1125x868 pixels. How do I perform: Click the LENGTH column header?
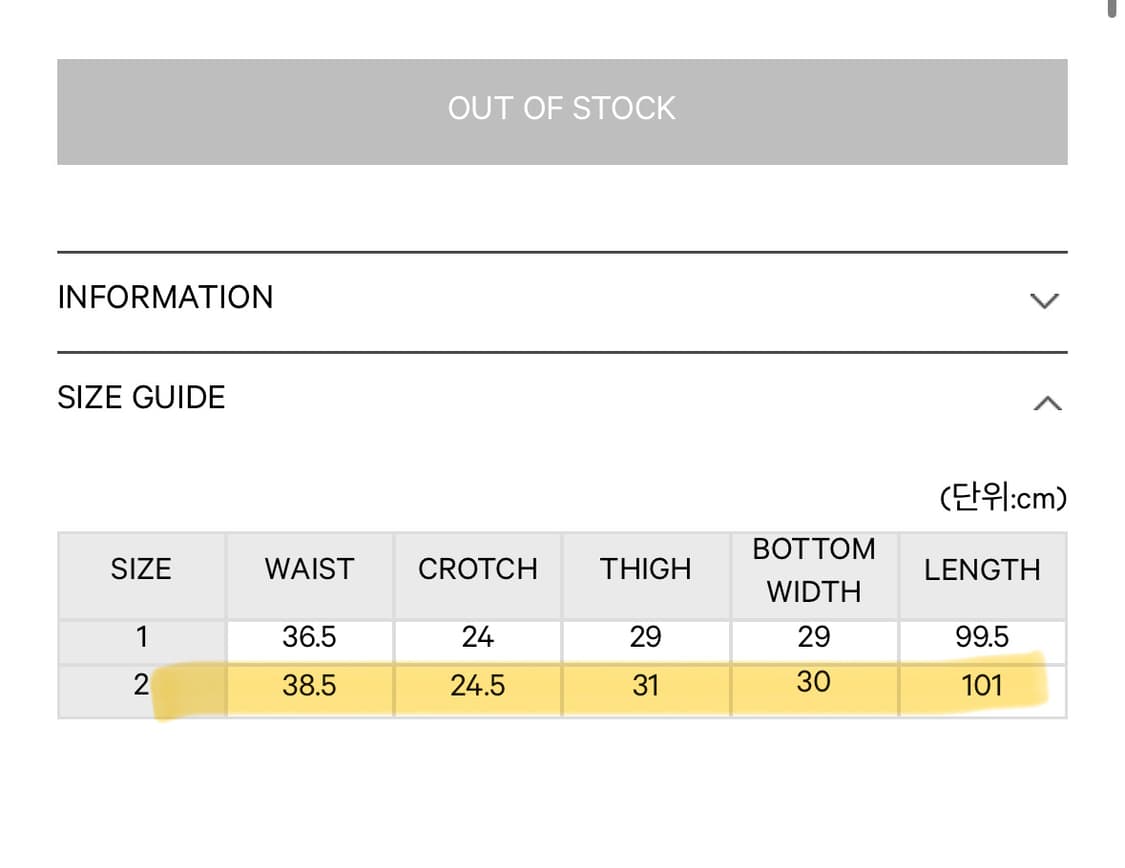[x=981, y=570]
